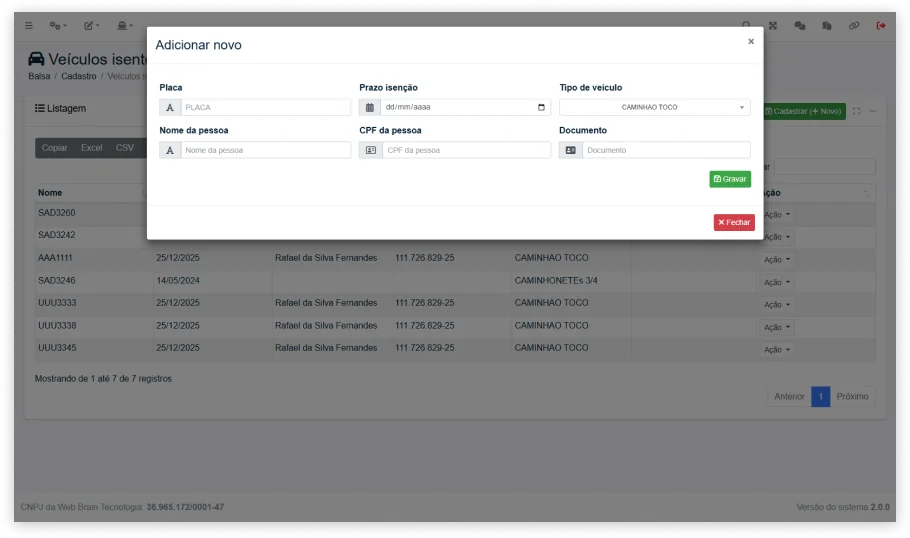Screen dimensions: 910x538
Task: Click the sort arrows on last table column
Action: click(x=866, y=193)
